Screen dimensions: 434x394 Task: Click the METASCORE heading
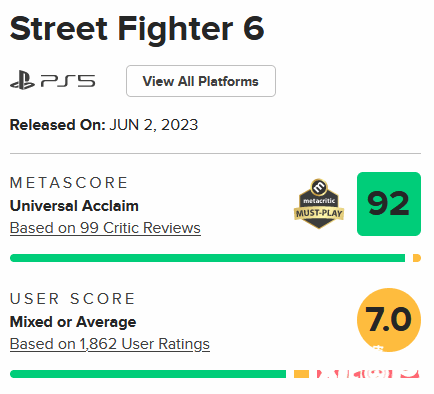tap(69, 183)
